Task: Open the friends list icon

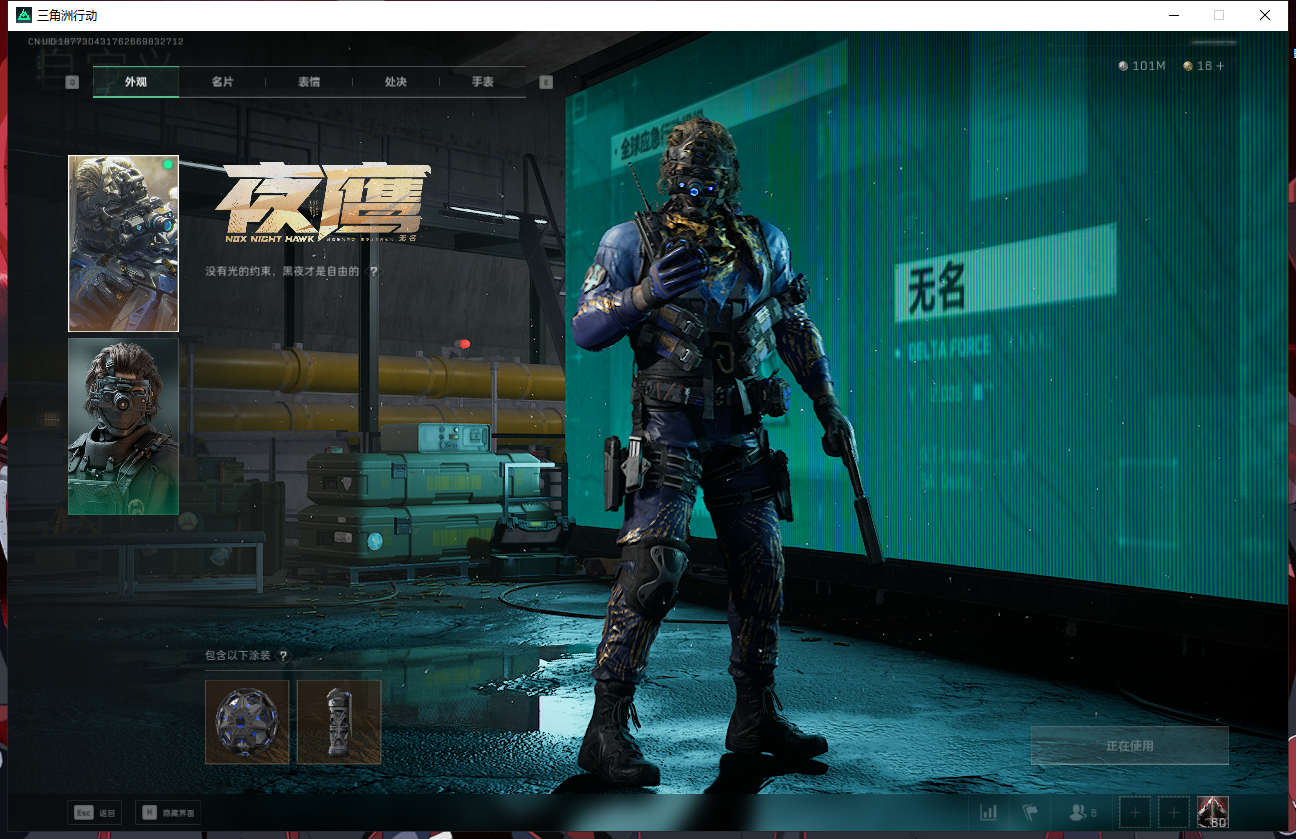Action: 1083,813
